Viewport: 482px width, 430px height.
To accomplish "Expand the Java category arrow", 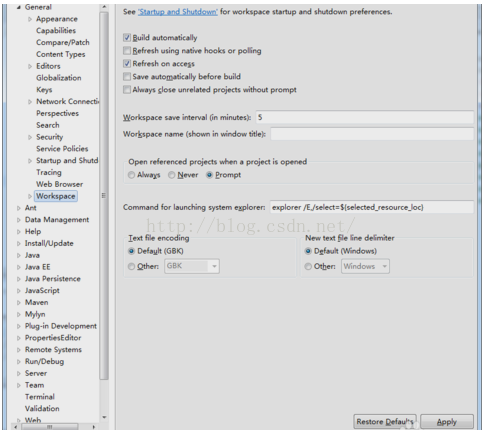I will click(19, 255).
